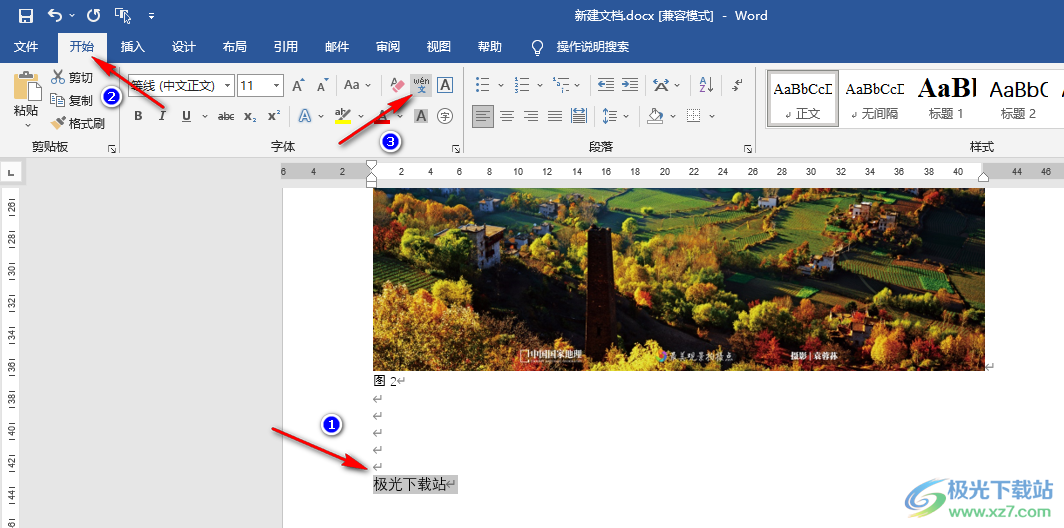The height and width of the screenshot is (528, 1064).
Task: Switch to the 审阅 tab
Action: tap(388, 47)
